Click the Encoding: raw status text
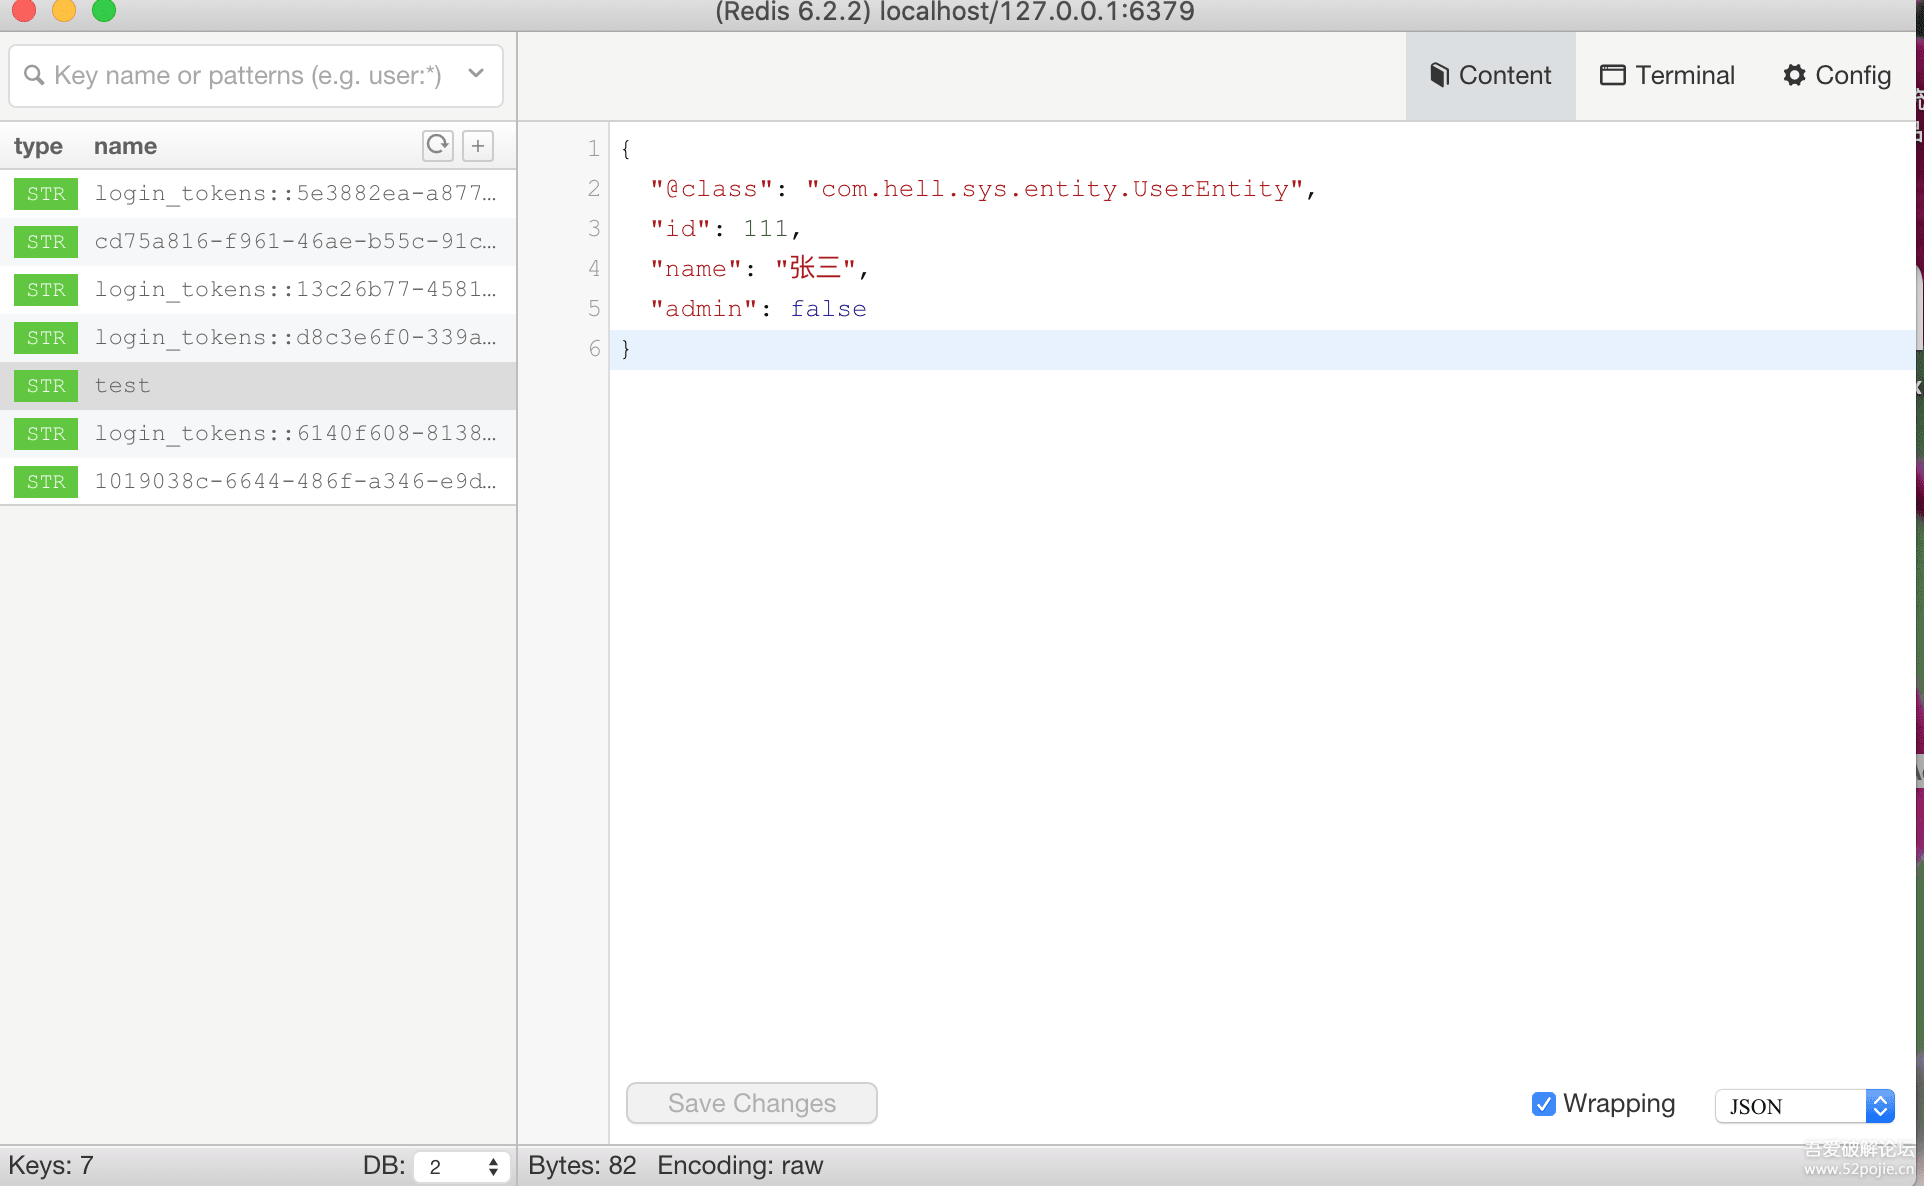This screenshot has width=1924, height=1186. click(740, 1166)
